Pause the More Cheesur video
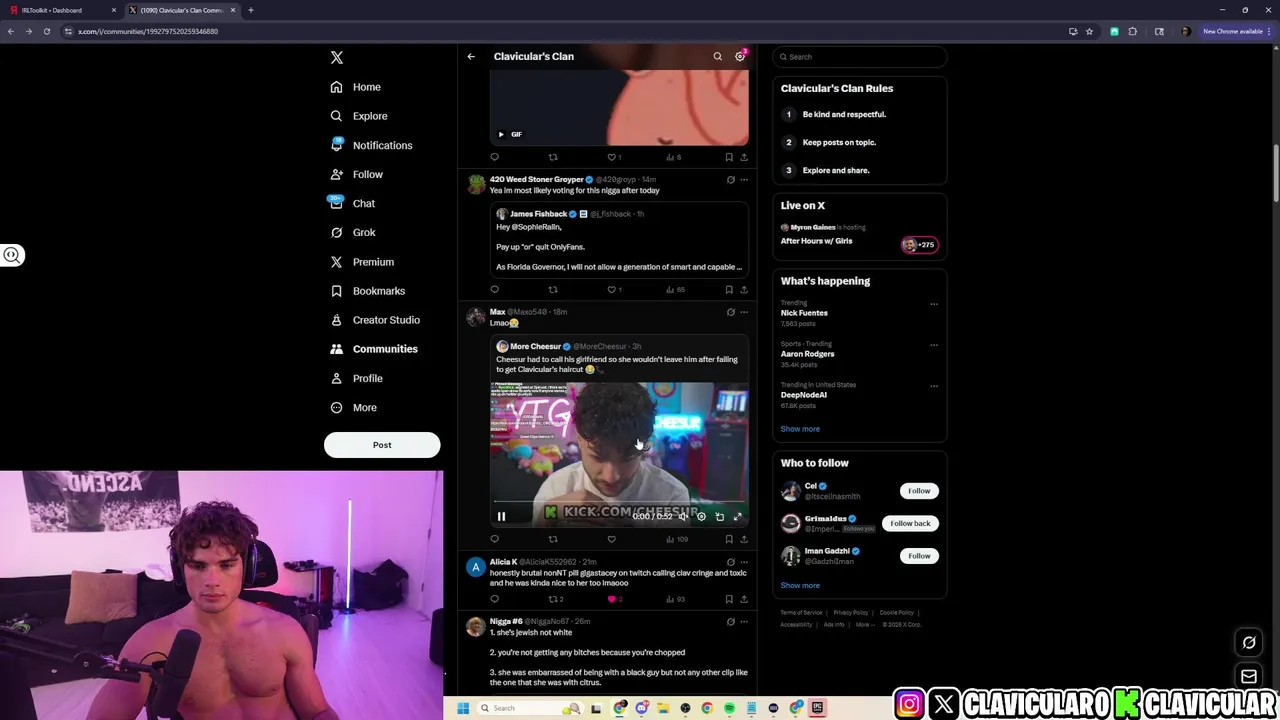The height and width of the screenshot is (720, 1280). tap(501, 517)
